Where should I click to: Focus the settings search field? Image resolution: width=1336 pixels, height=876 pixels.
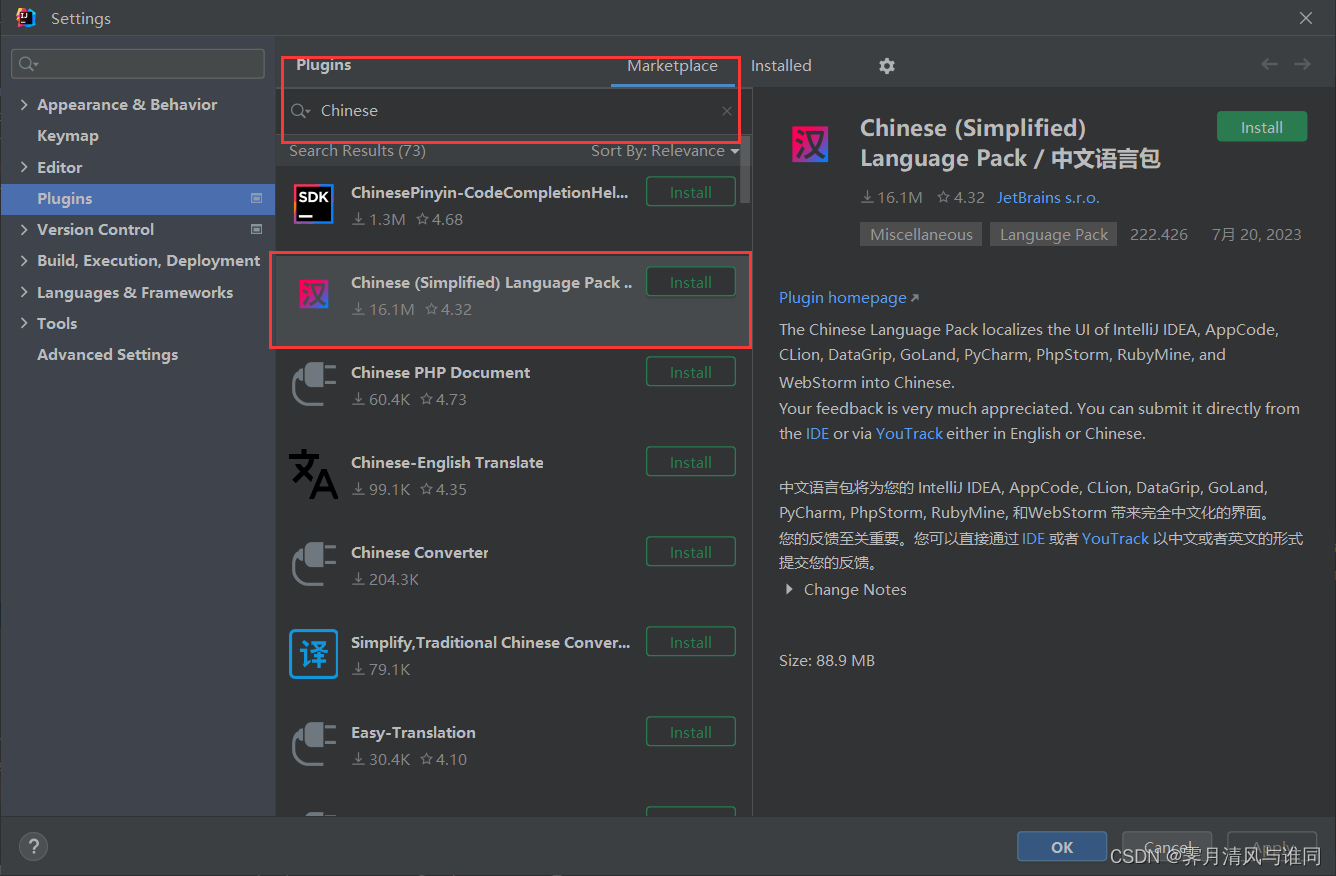click(x=138, y=64)
